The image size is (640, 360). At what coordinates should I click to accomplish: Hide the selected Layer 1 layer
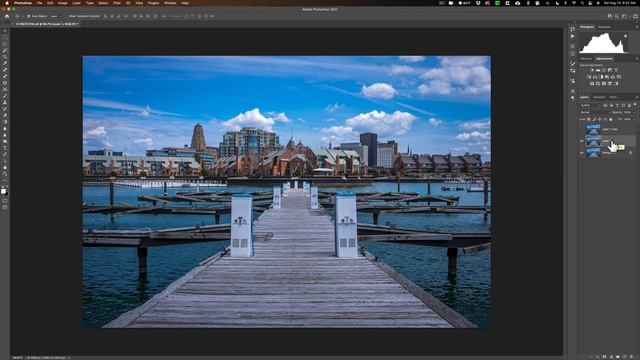[x=582, y=141]
